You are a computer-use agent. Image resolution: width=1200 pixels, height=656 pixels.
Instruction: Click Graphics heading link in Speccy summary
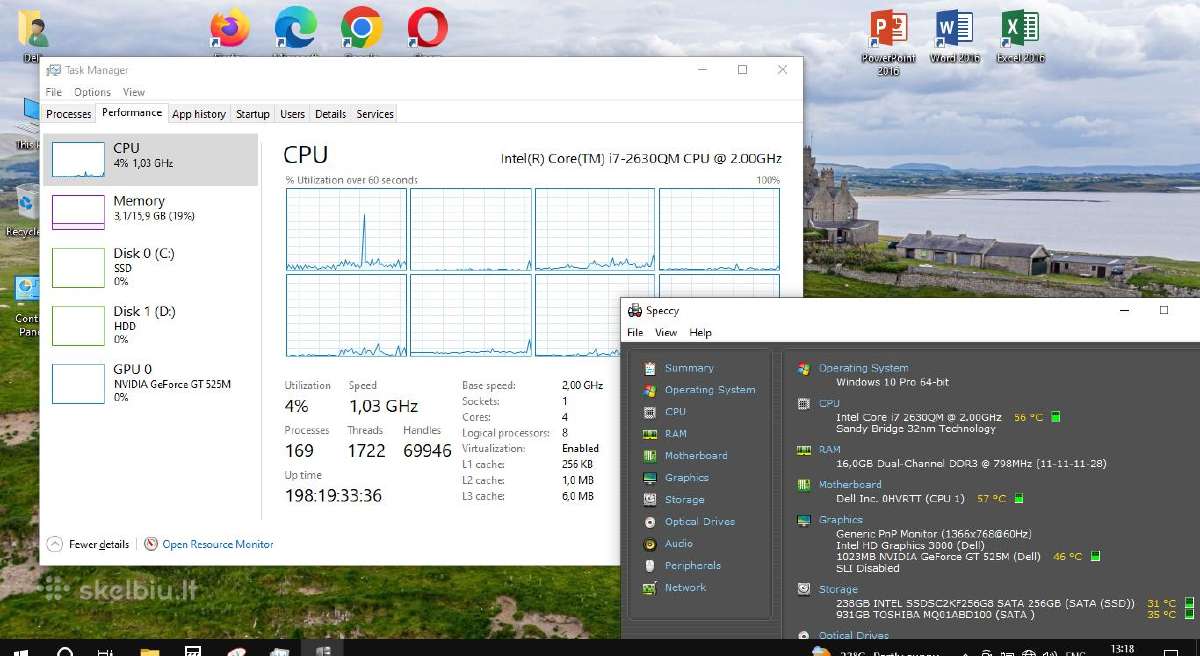[840, 520]
